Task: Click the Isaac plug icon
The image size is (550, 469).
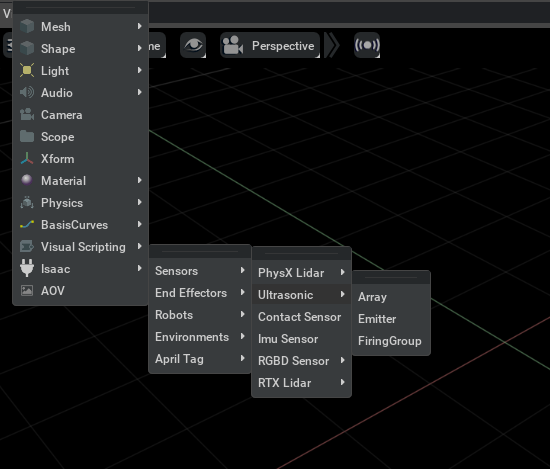Action: 27,268
